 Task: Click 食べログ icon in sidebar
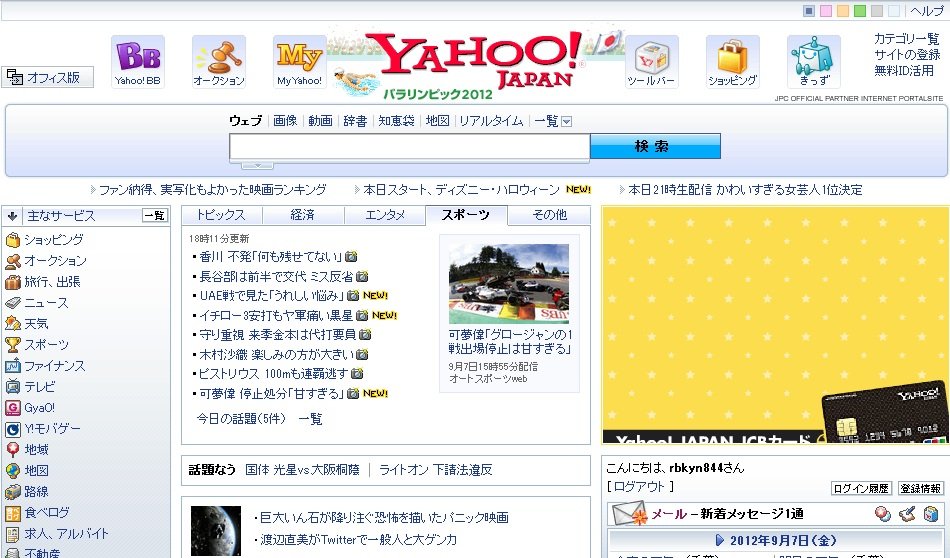(13, 513)
